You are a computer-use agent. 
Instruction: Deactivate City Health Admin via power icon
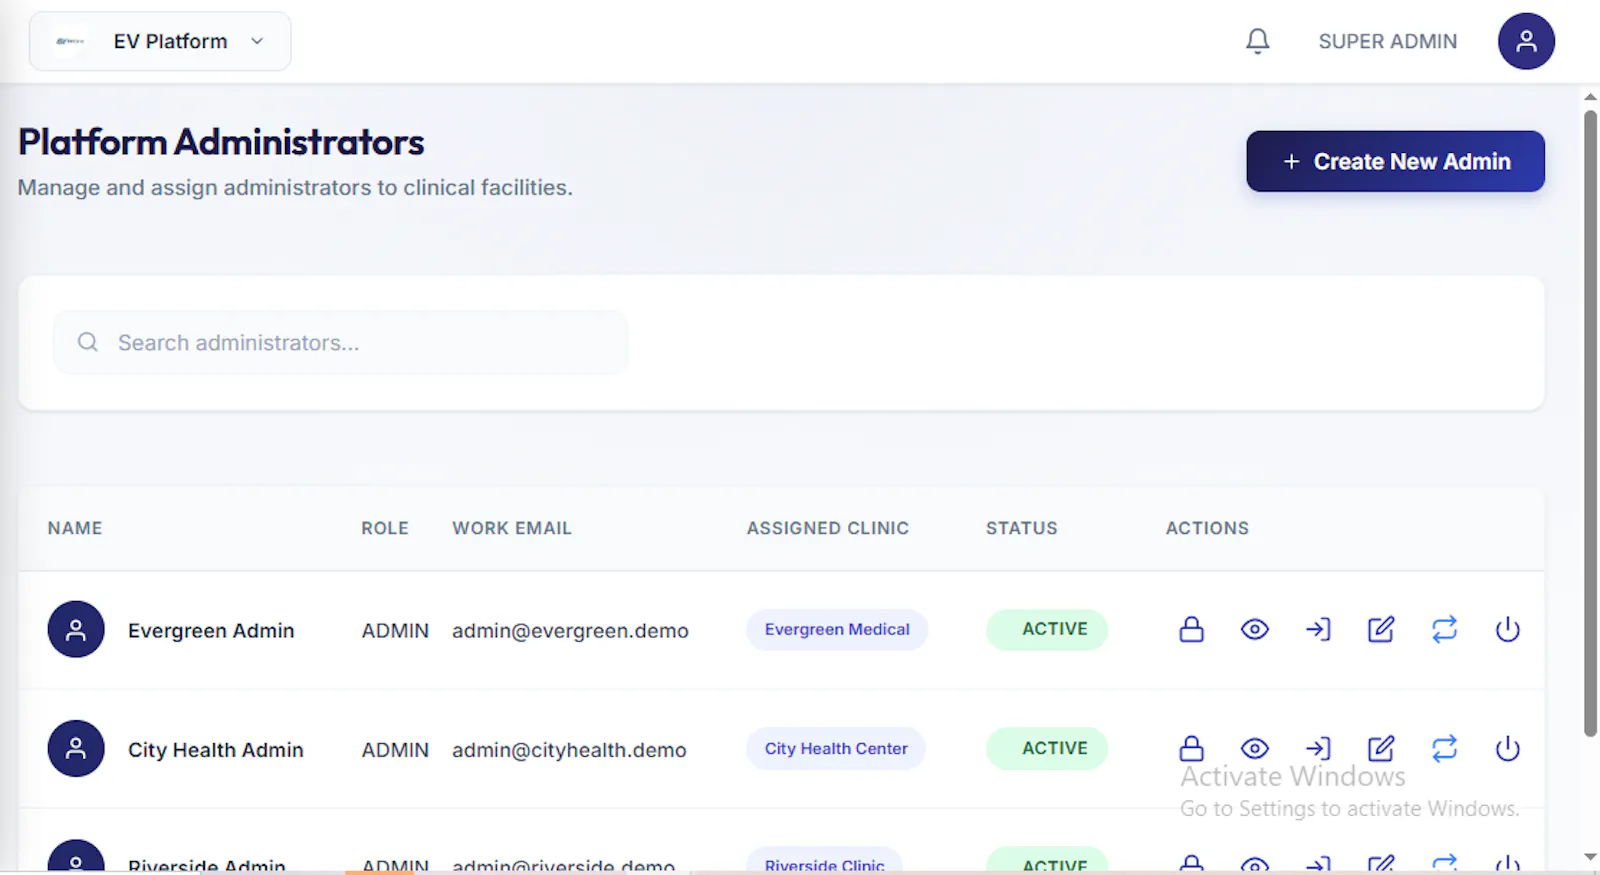click(1507, 748)
